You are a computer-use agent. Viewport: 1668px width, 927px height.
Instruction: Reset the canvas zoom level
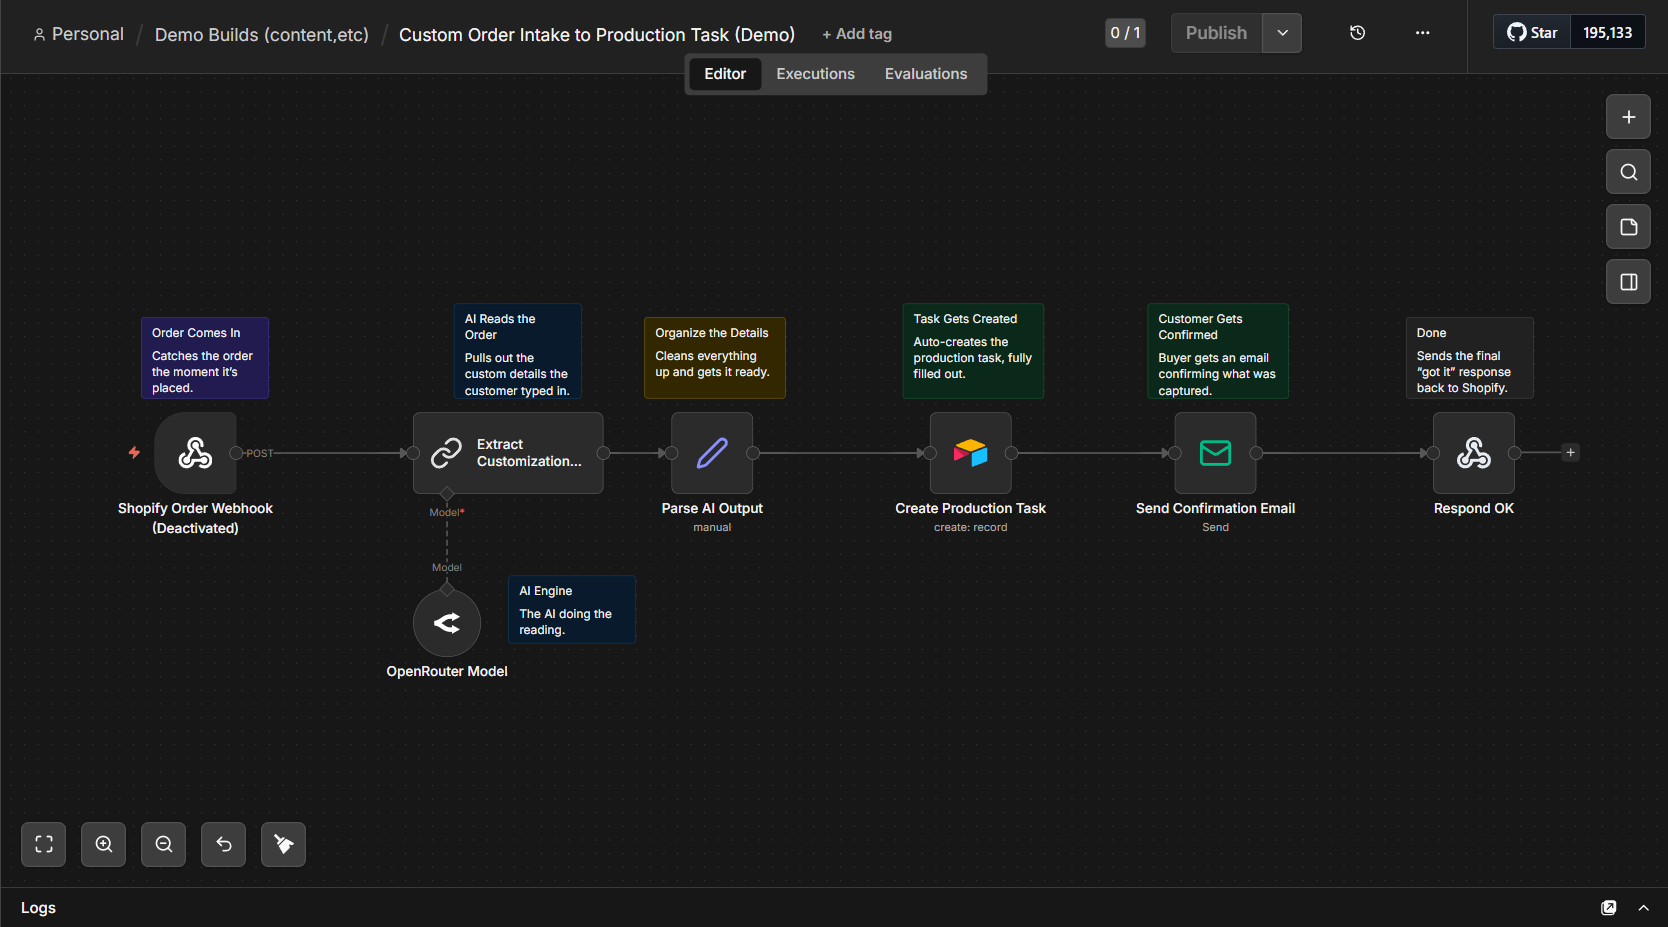point(224,844)
